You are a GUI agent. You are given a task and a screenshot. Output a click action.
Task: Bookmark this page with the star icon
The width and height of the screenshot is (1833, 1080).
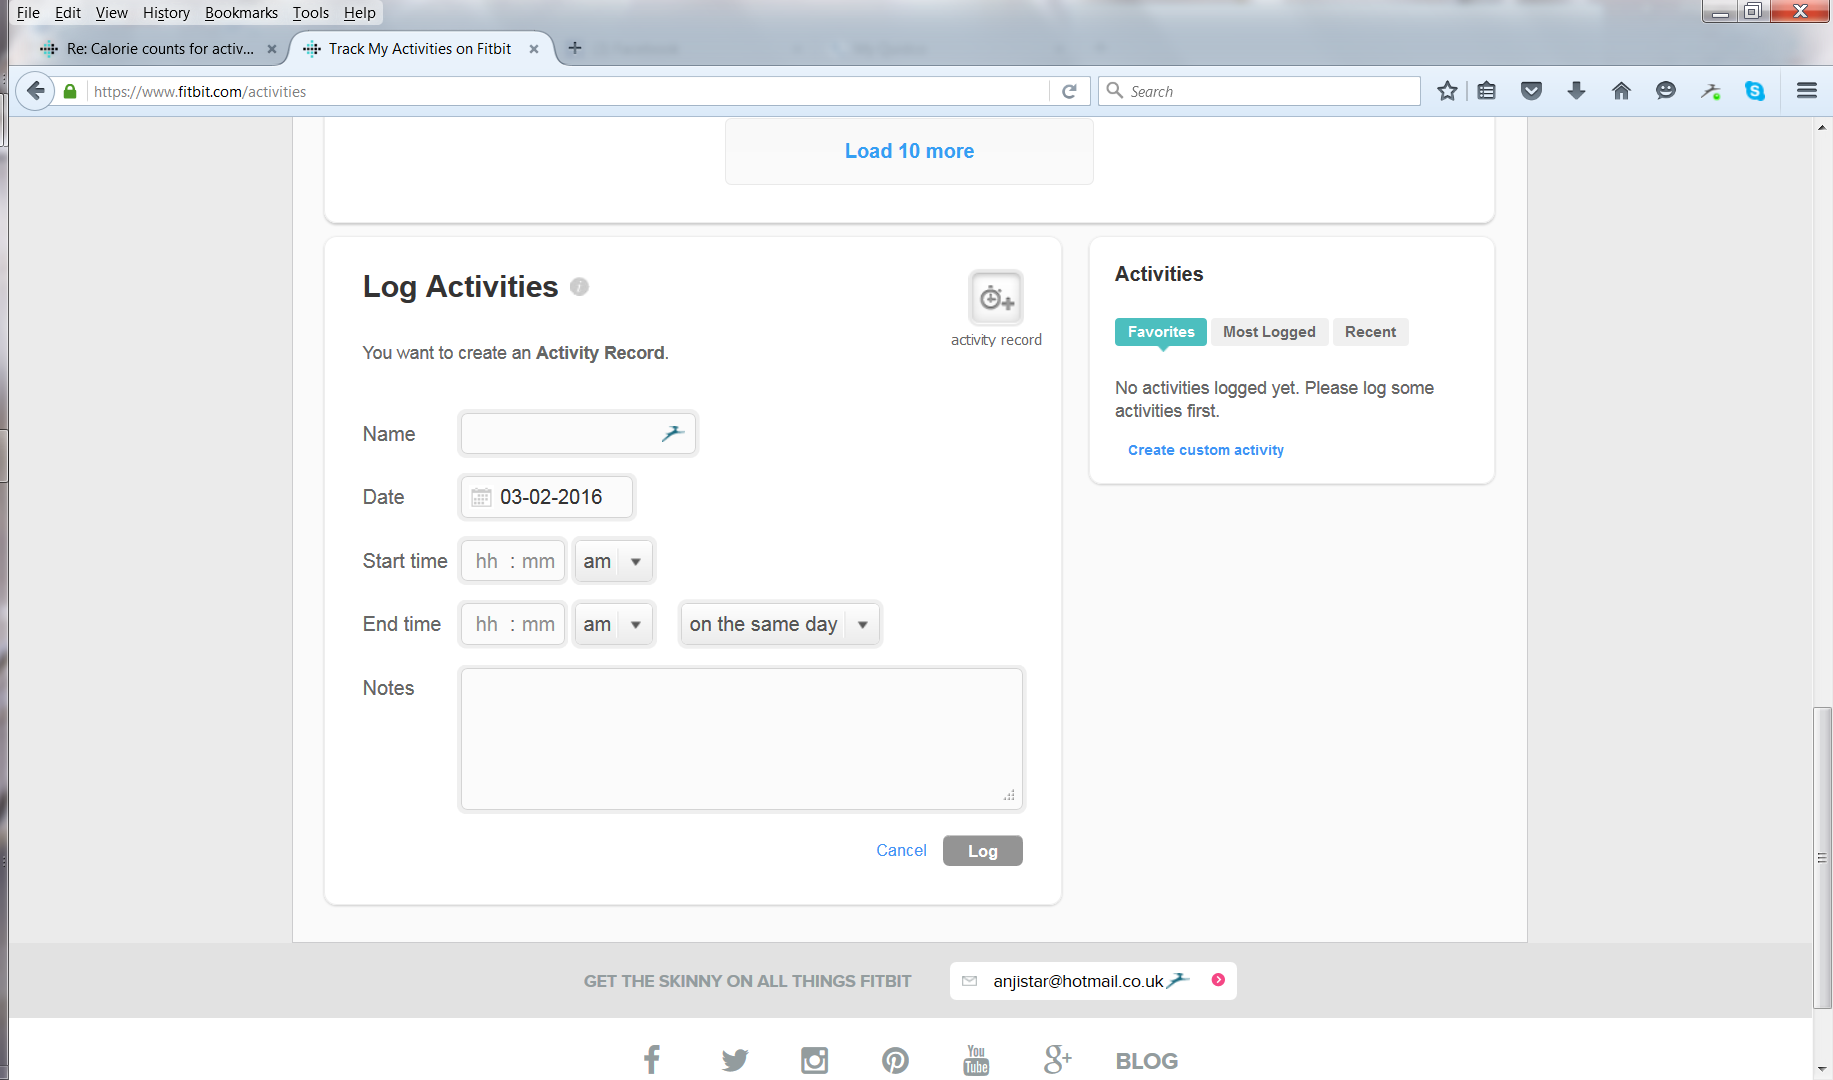[x=1446, y=91]
